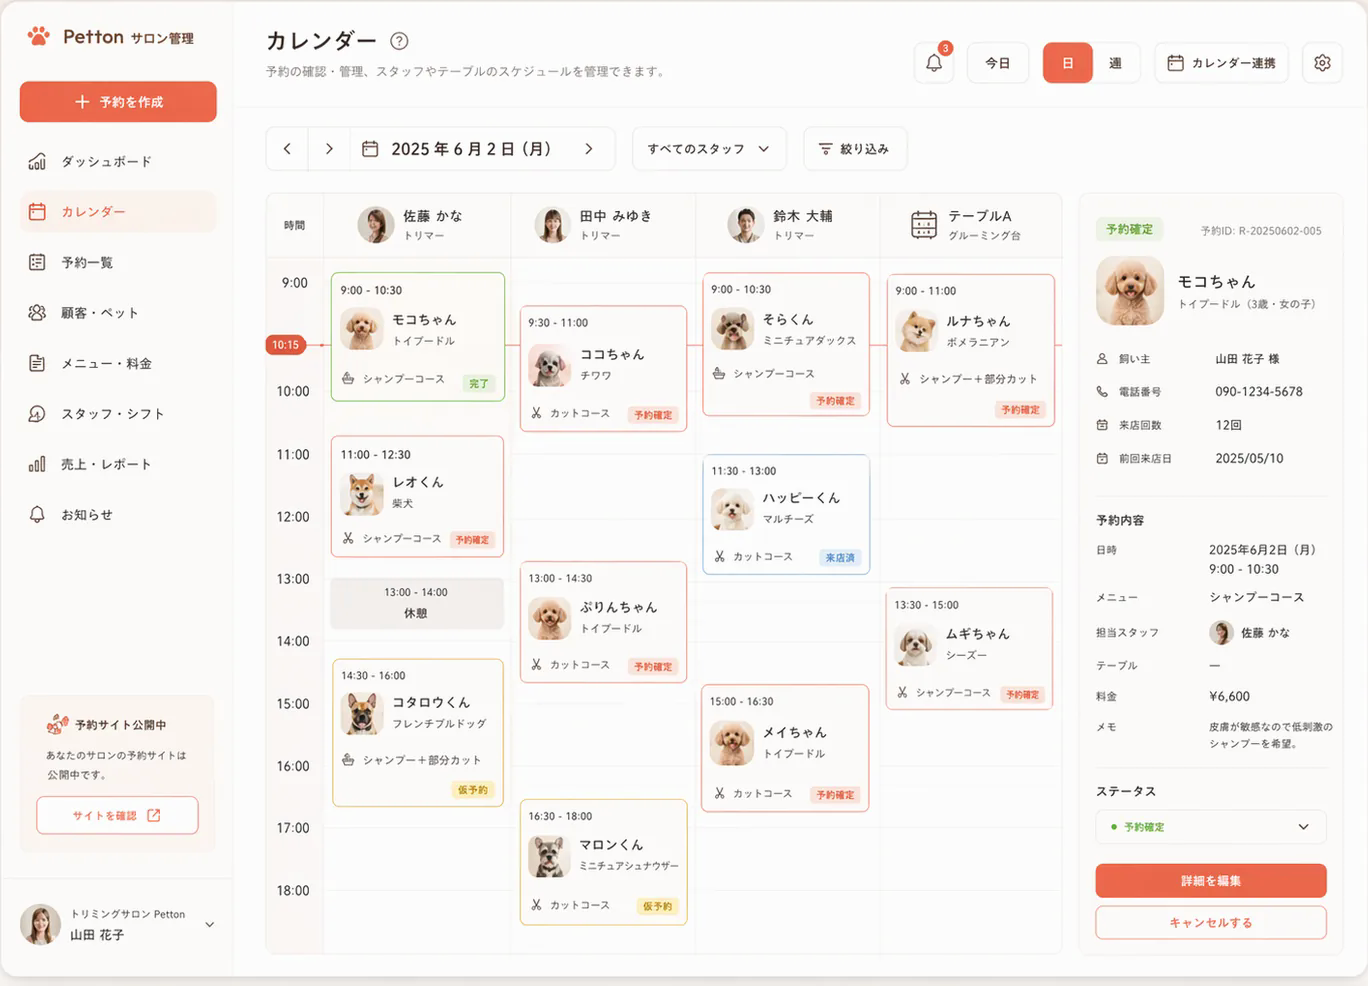Select the モコちゃん 9:00 appointment card

[418, 337]
